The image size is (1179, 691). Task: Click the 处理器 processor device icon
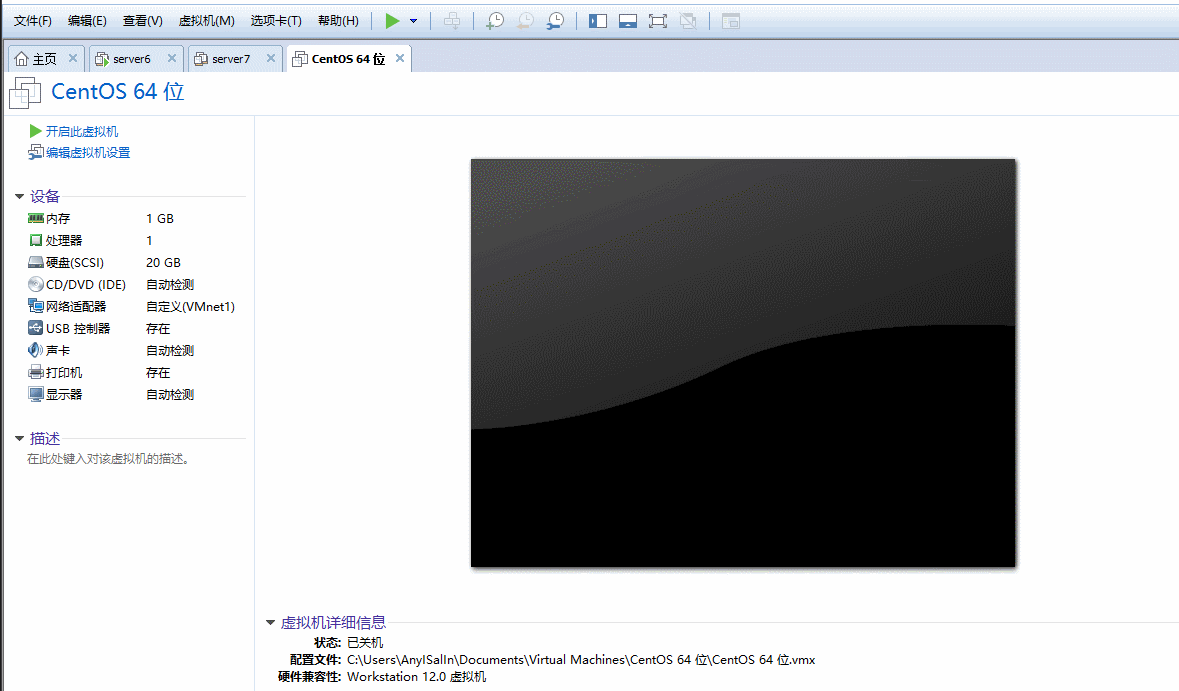click(35, 241)
